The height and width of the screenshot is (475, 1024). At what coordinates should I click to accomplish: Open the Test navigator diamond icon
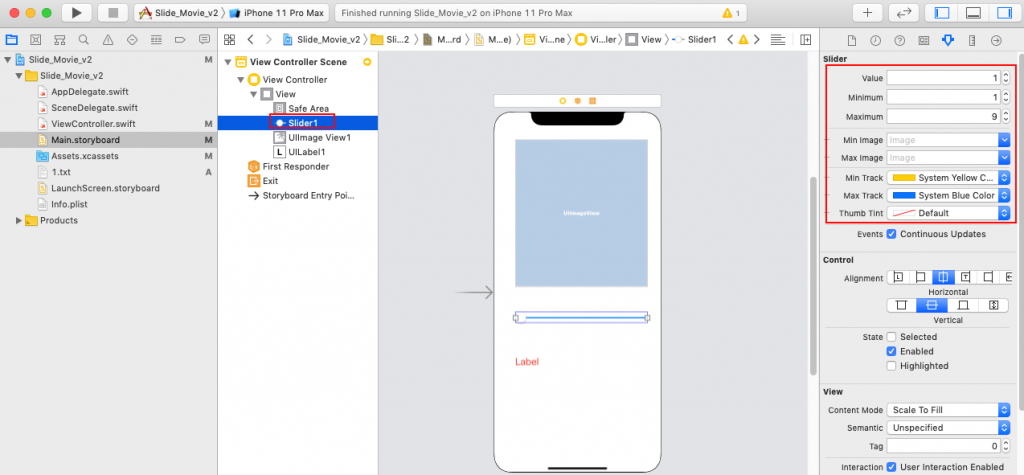tap(132, 39)
